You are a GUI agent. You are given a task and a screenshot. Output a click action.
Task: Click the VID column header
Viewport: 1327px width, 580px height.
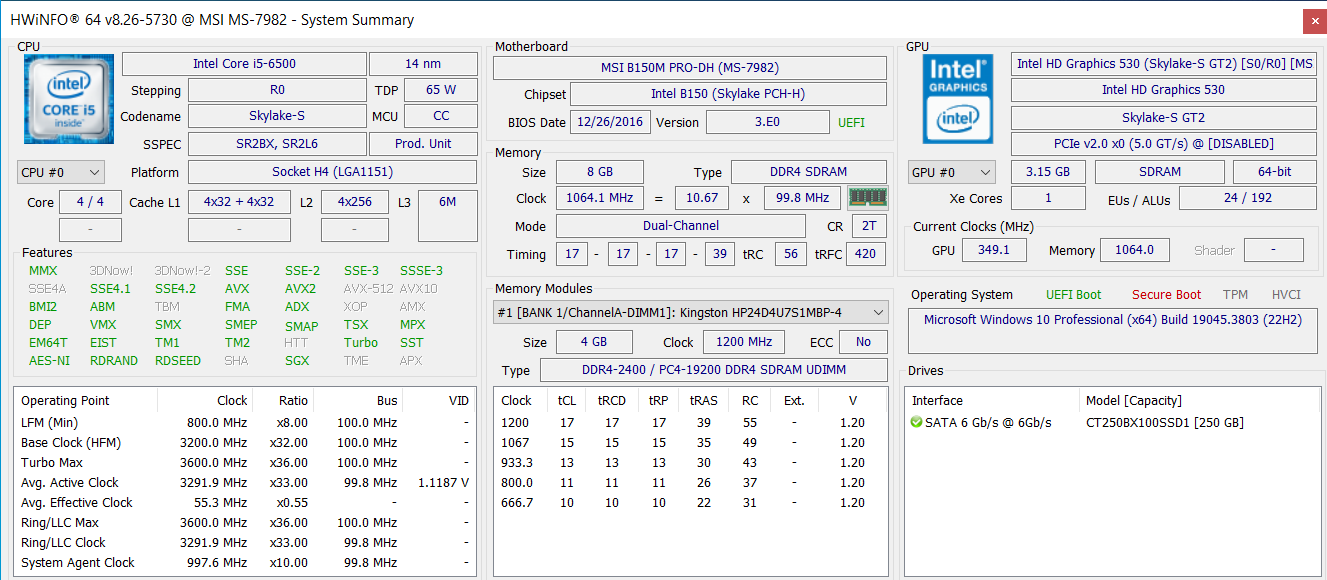coord(458,400)
